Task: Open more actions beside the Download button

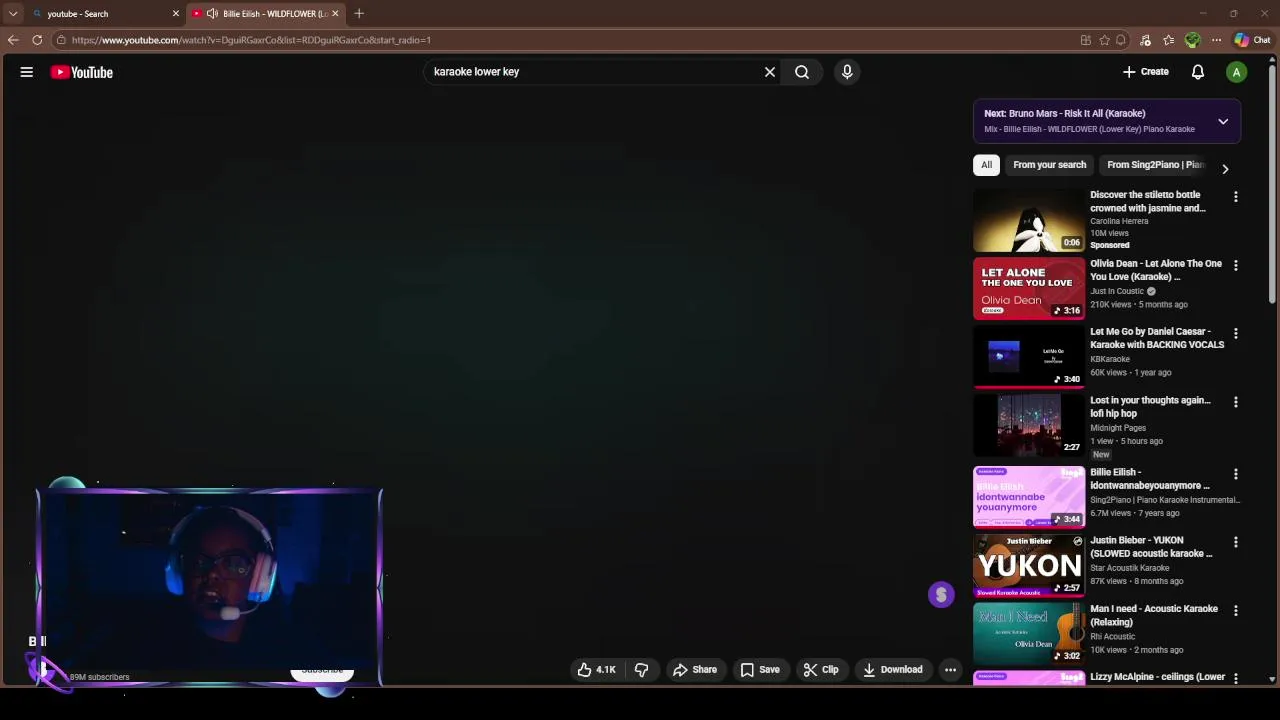Action: (x=951, y=670)
